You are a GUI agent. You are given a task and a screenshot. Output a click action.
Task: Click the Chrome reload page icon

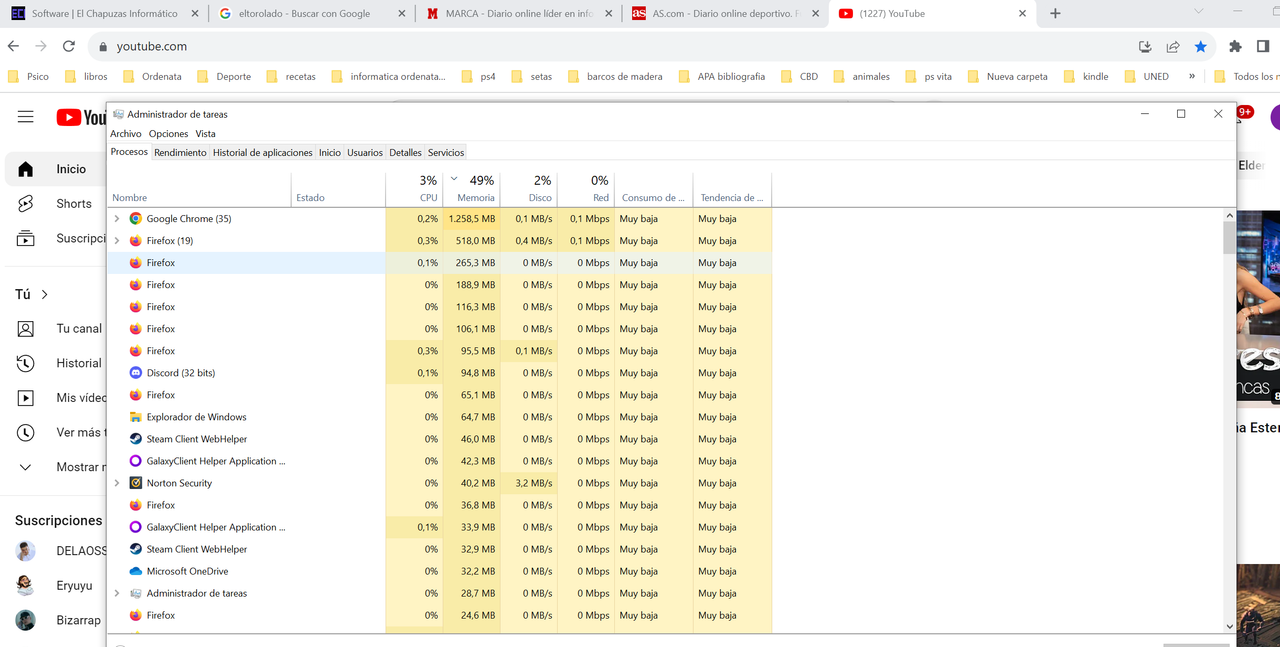69,46
